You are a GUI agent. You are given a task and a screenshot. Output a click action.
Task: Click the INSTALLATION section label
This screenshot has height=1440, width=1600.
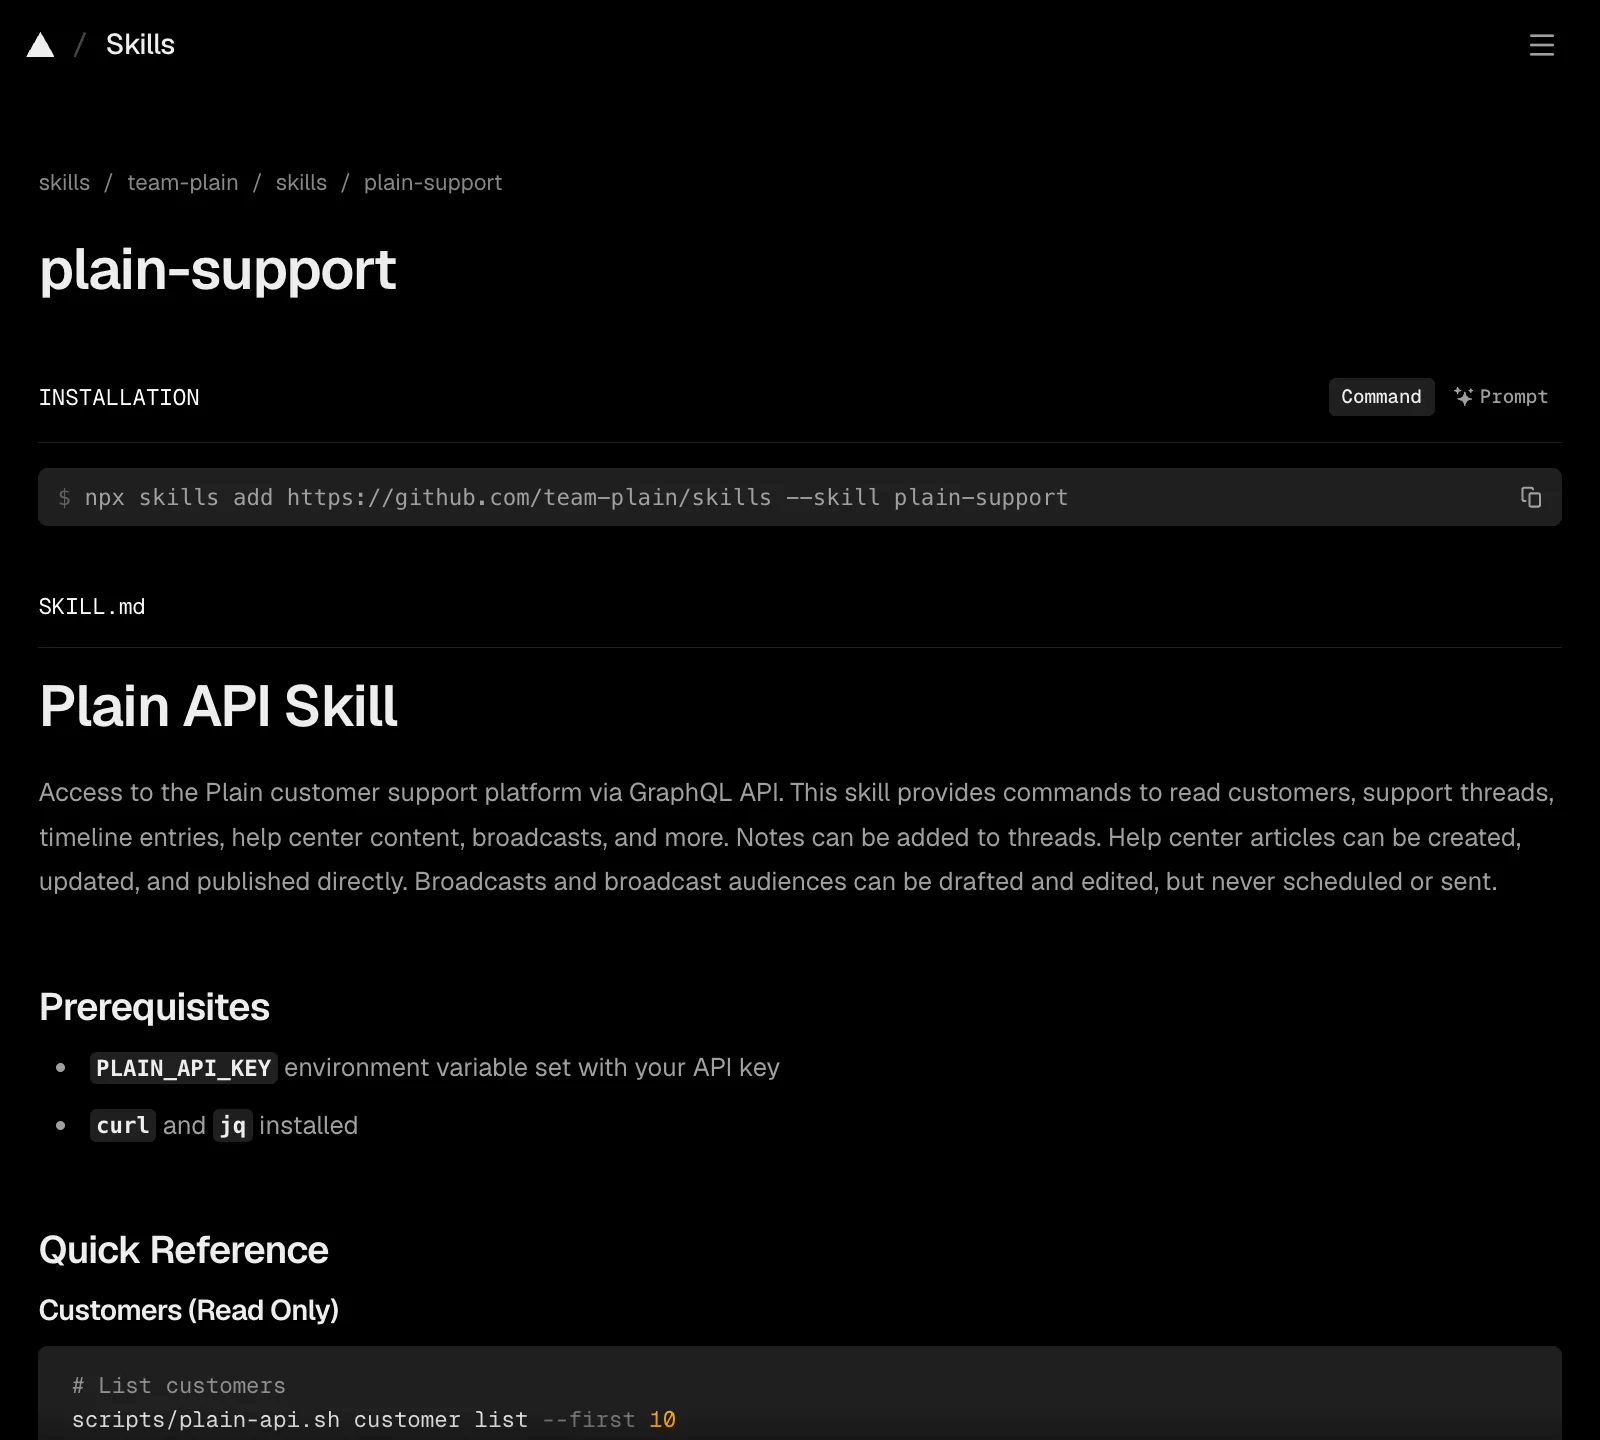coord(119,398)
